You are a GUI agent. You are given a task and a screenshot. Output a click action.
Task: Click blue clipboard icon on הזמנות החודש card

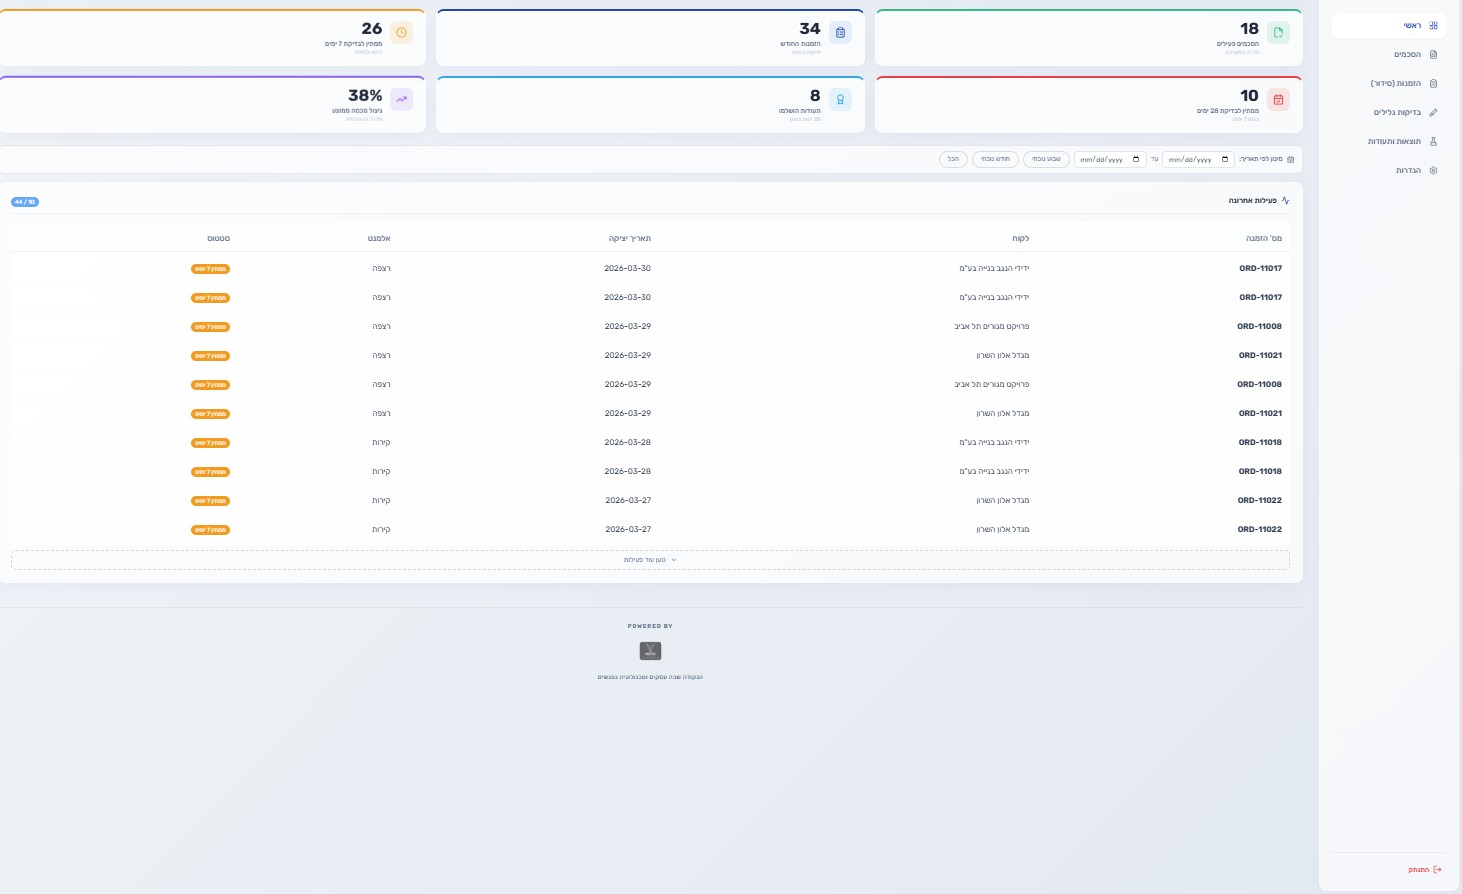click(x=840, y=33)
